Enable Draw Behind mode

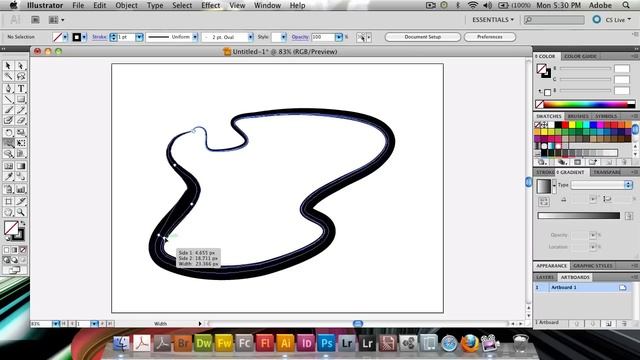(15, 260)
